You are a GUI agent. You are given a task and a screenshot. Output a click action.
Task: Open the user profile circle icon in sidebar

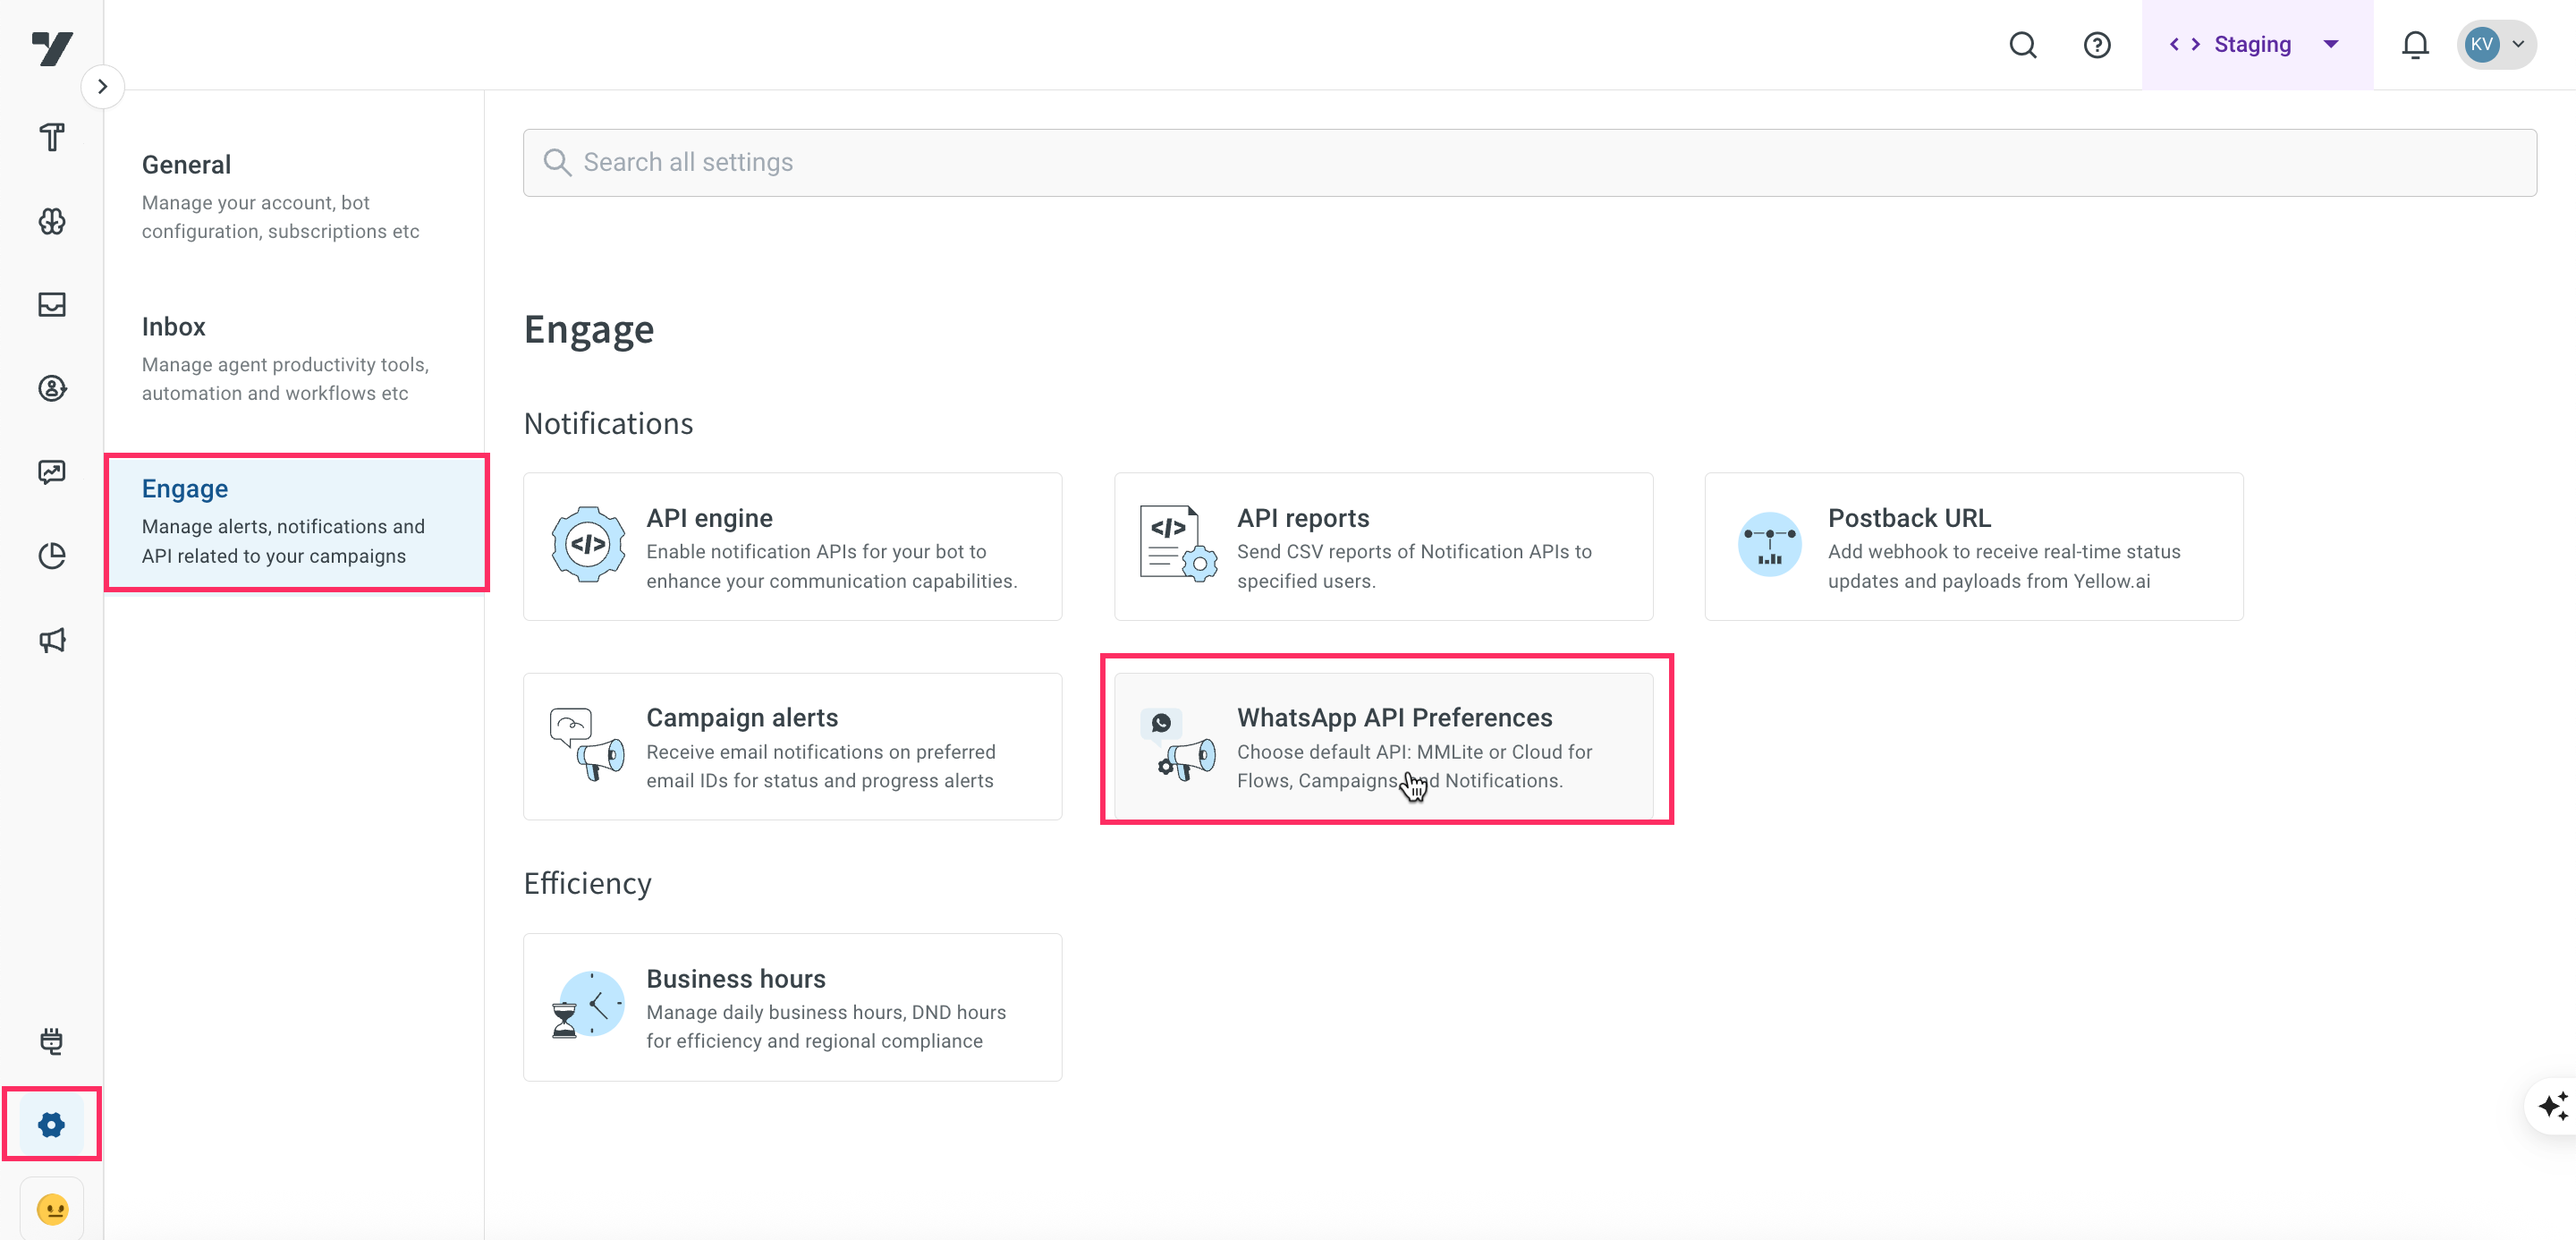tap(52, 388)
